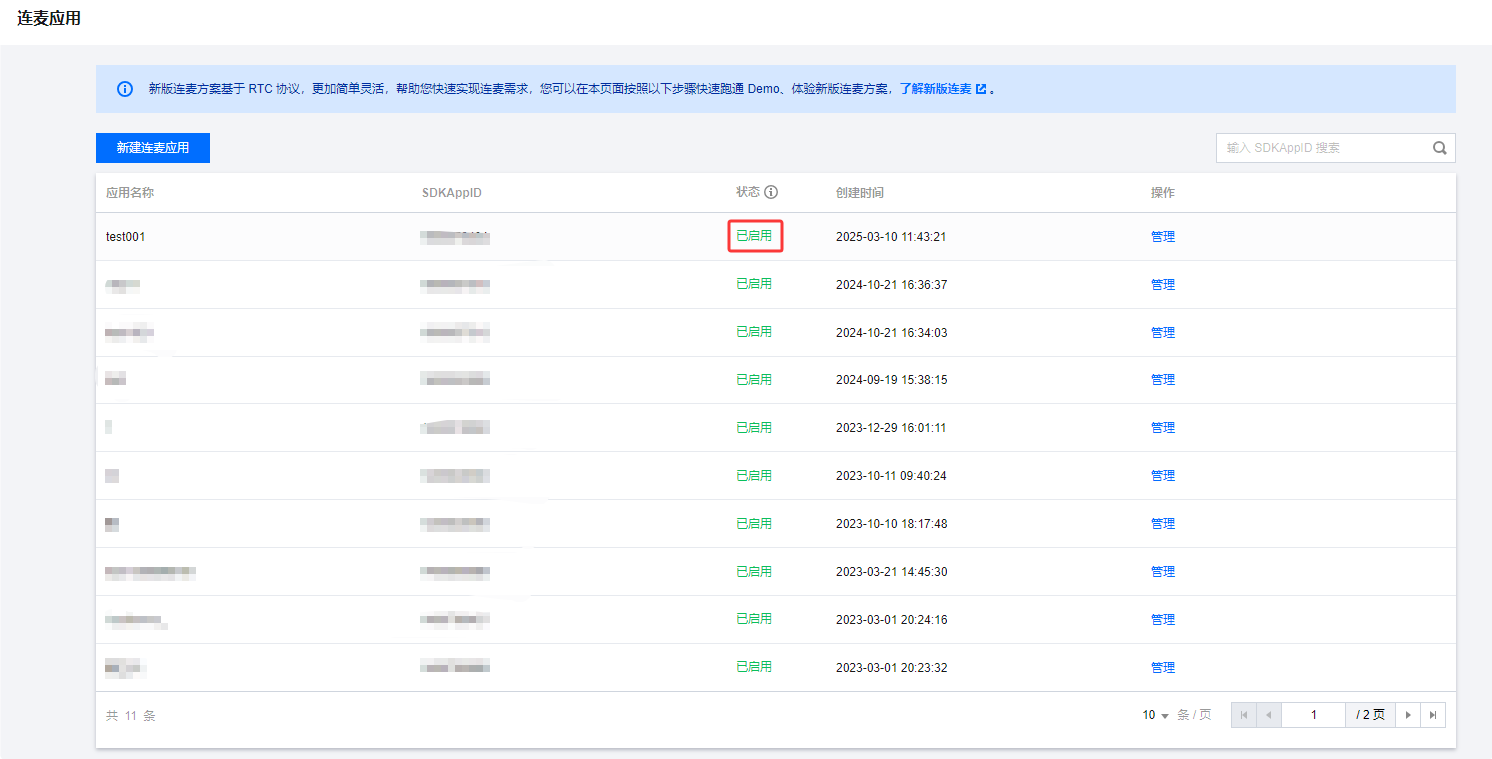This screenshot has height=759, width=1492.
Task: Go to the next page arrow
Action: (x=1408, y=715)
